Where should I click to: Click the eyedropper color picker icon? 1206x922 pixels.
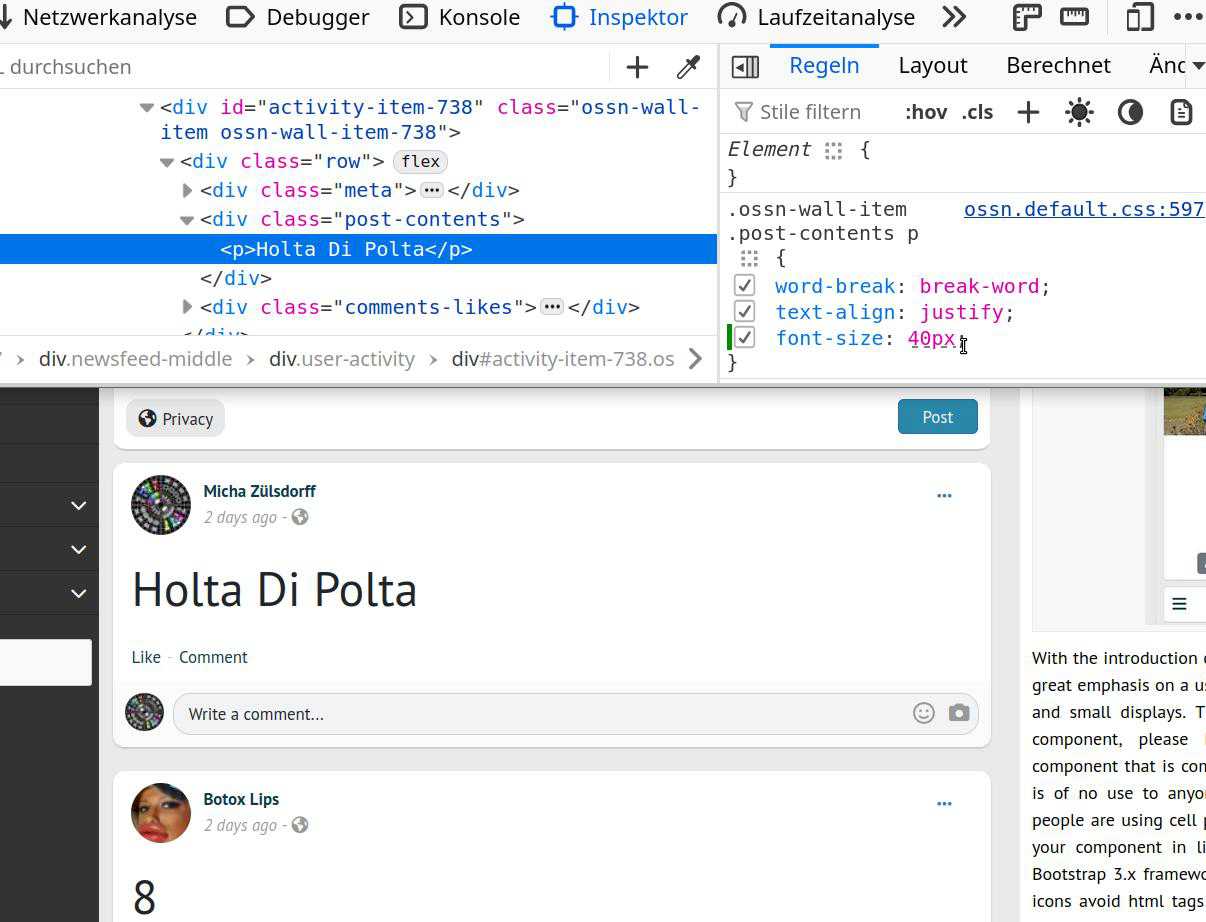coord(688,67)
